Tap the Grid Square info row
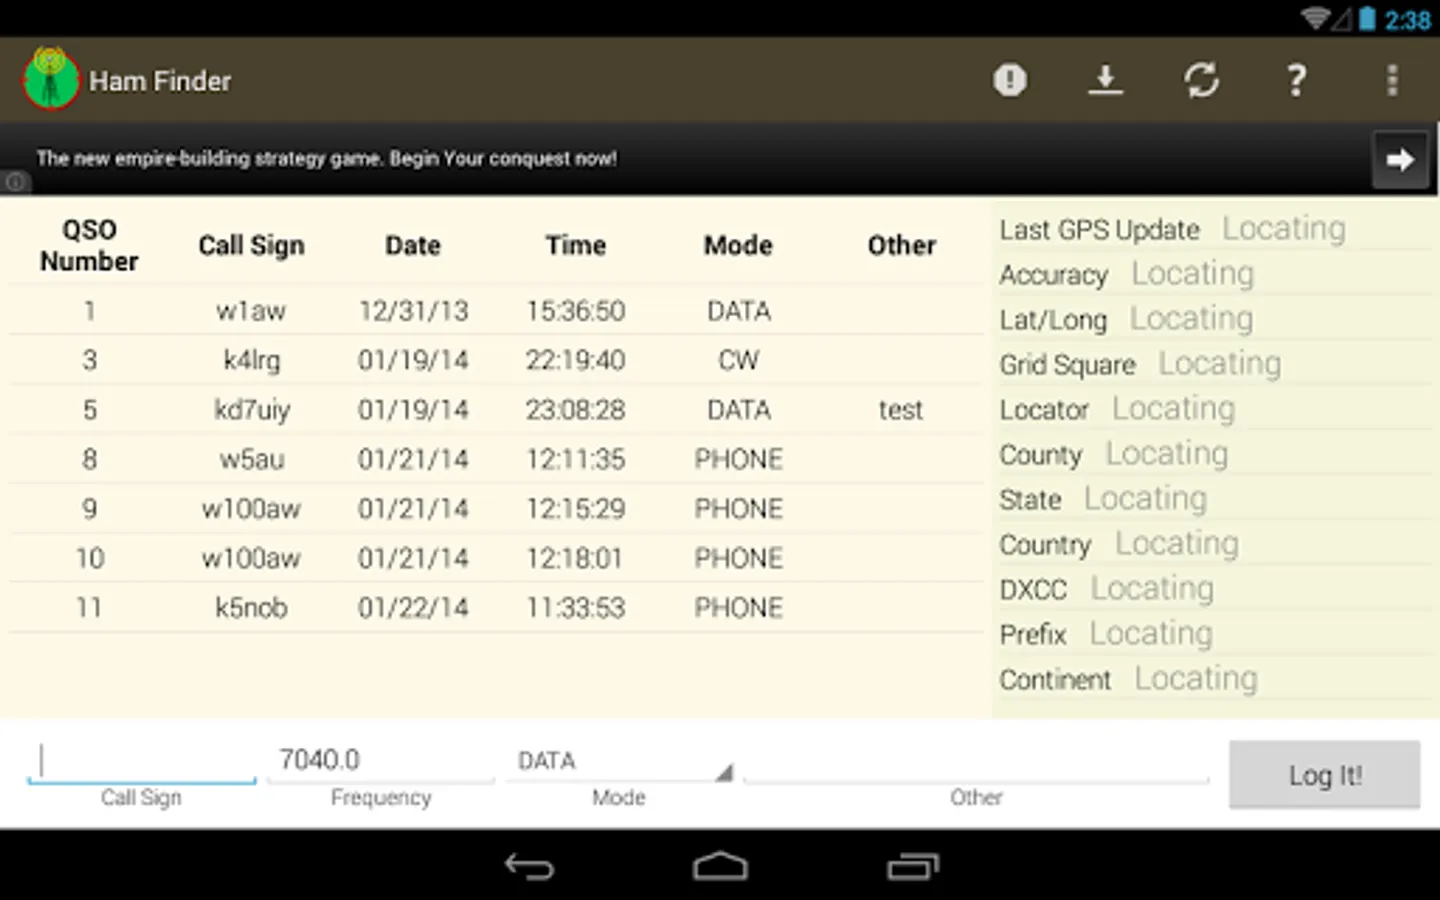Viewport: 1440px width, 900px height. coord(1214,364)
